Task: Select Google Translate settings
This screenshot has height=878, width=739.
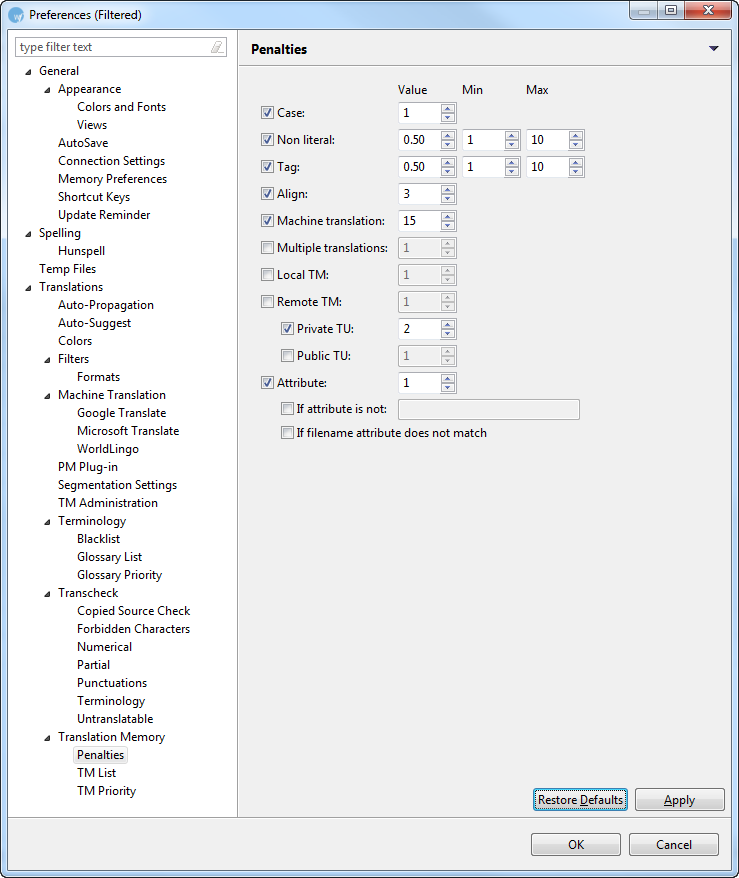Action: coord(121,413)
